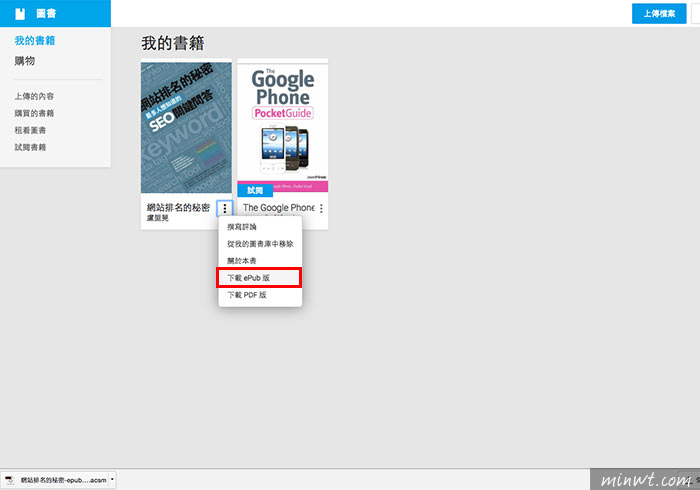
Task: Show 購買的書籍 list
Action: [34, 113]
